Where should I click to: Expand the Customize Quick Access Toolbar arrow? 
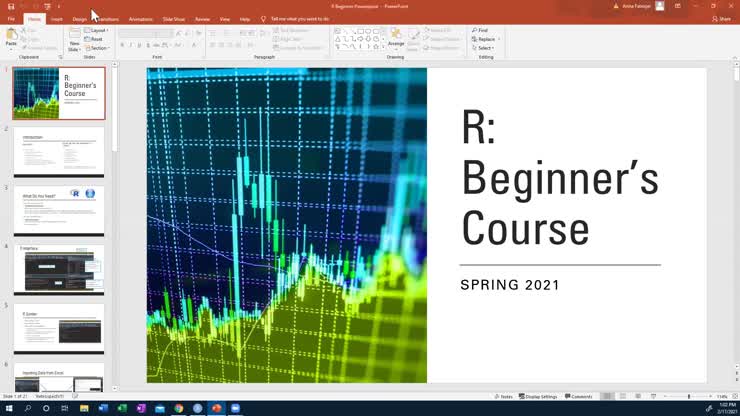tap(59, 7)
